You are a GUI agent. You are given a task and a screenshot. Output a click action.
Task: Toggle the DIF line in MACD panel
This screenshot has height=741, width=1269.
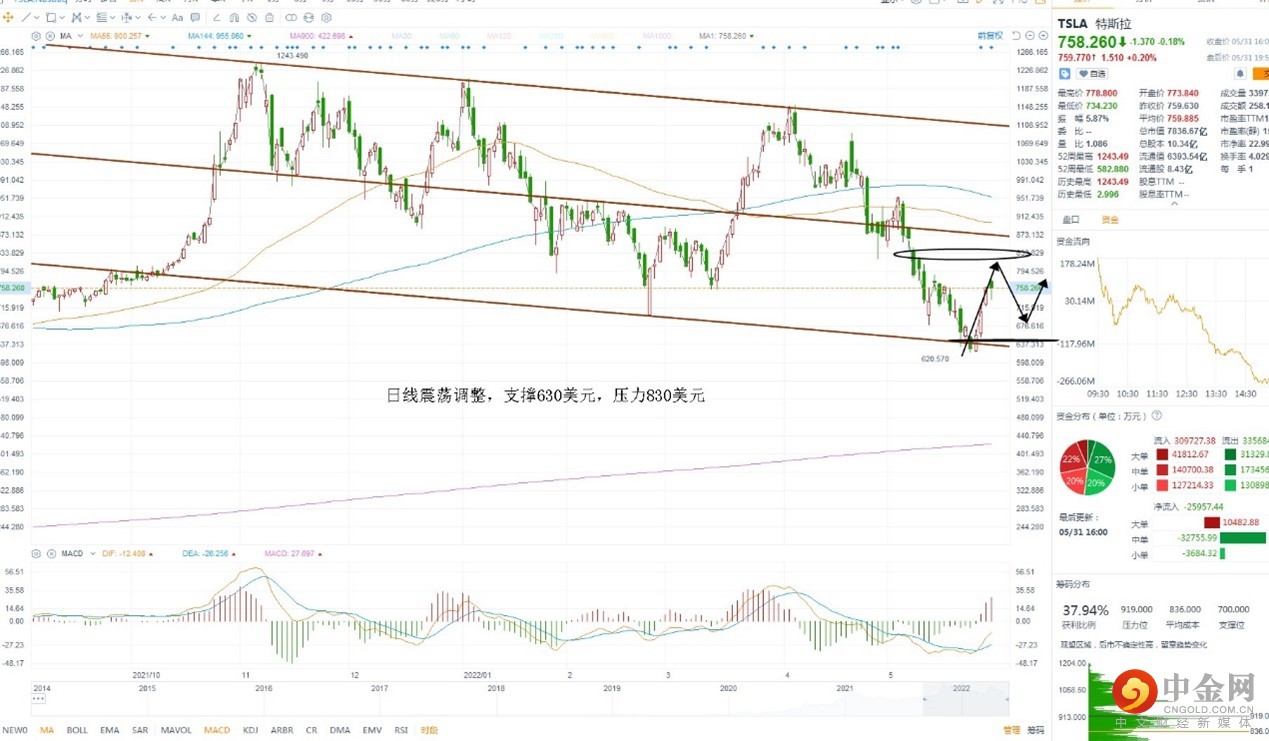[x=125, y=553]
